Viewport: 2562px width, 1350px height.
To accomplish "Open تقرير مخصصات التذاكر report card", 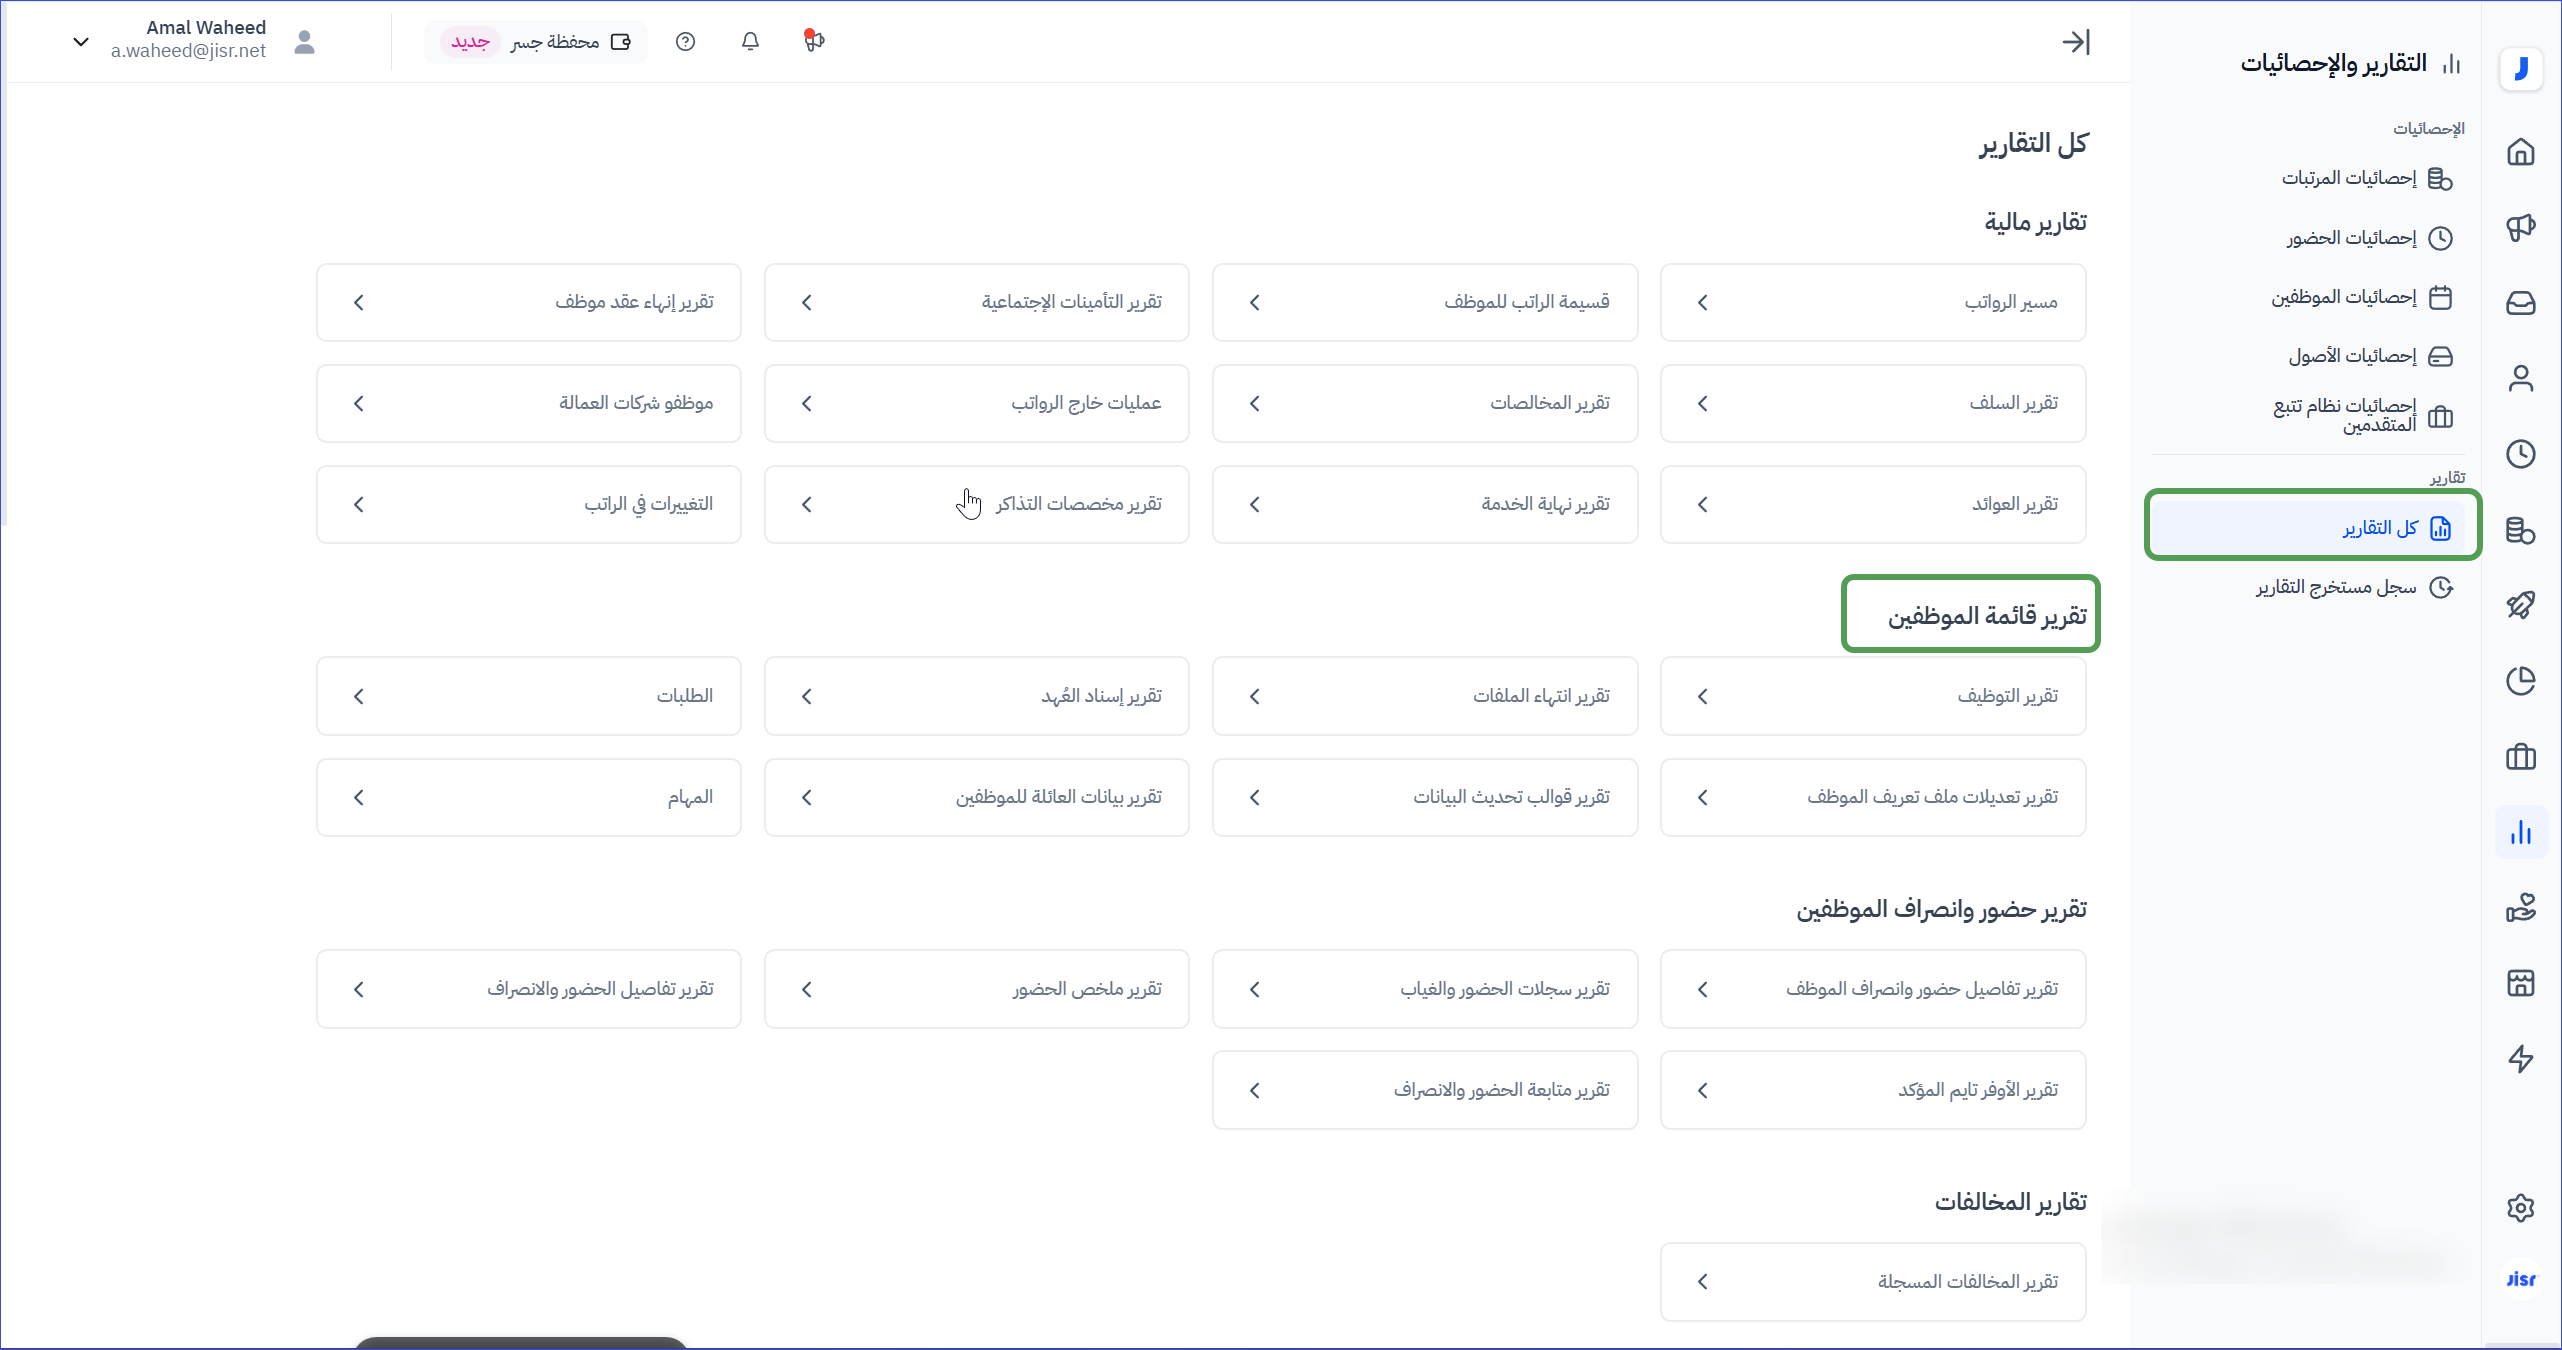I will coord(976,504).
